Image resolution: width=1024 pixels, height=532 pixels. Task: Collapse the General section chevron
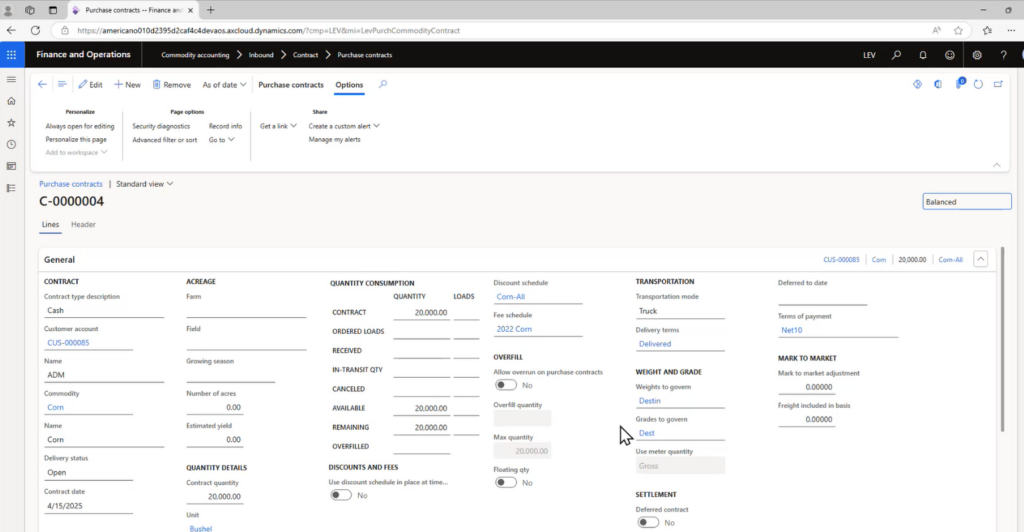980,259
